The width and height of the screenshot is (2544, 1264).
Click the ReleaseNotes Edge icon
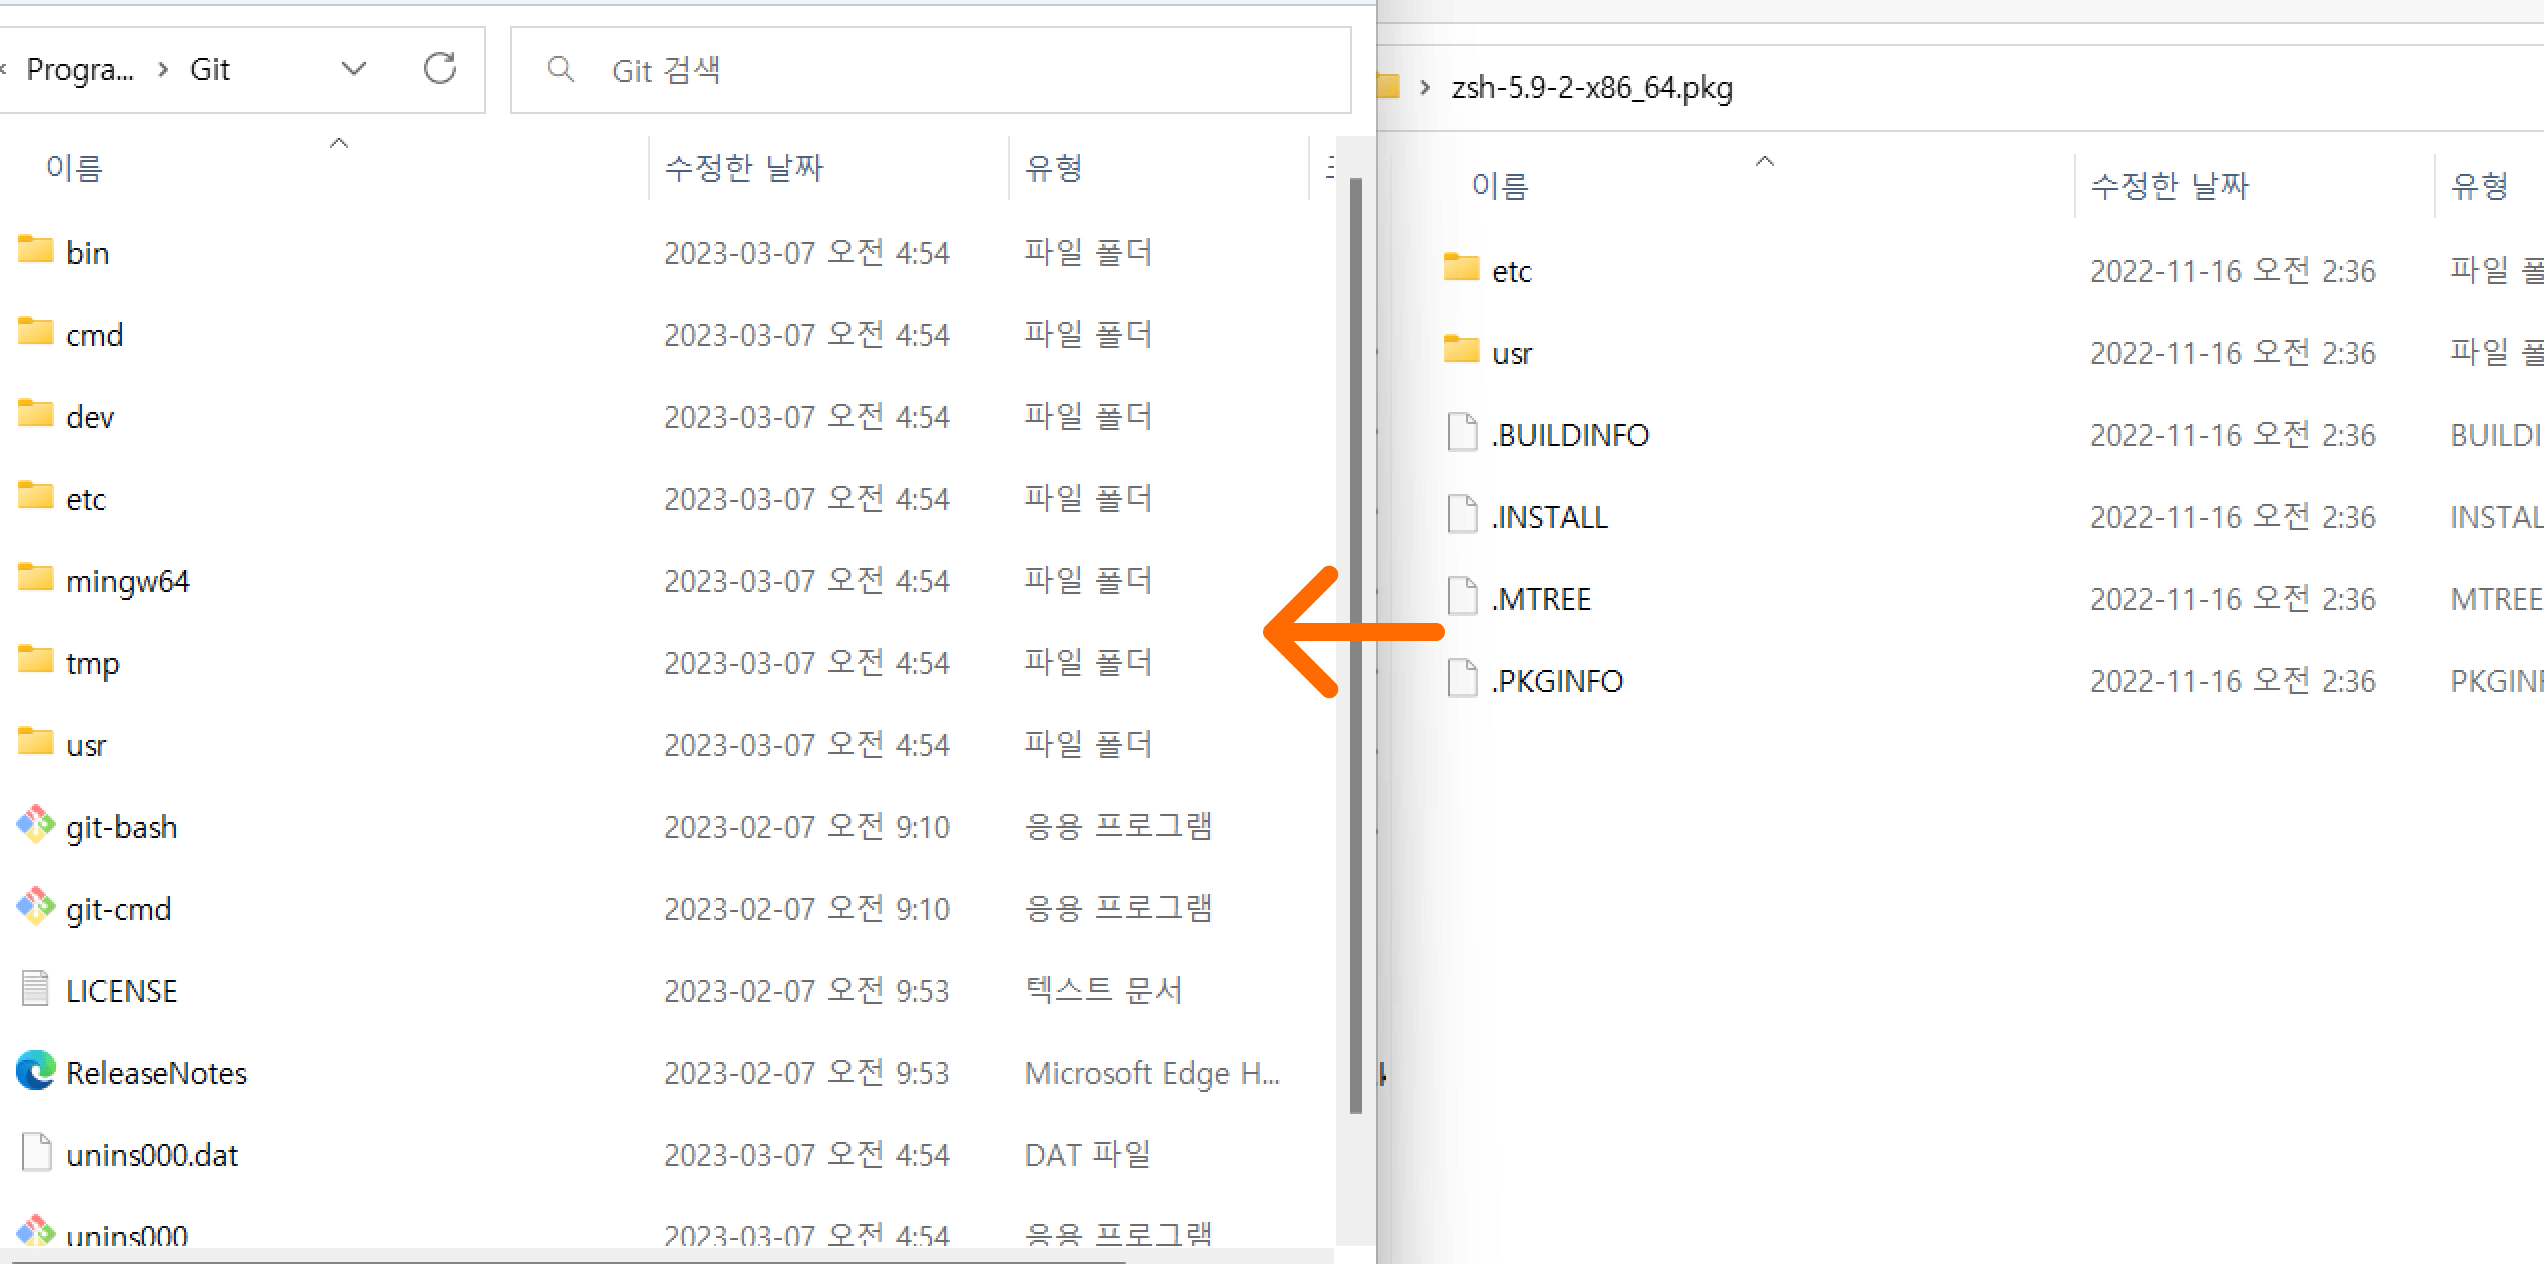click(35, 1070)
